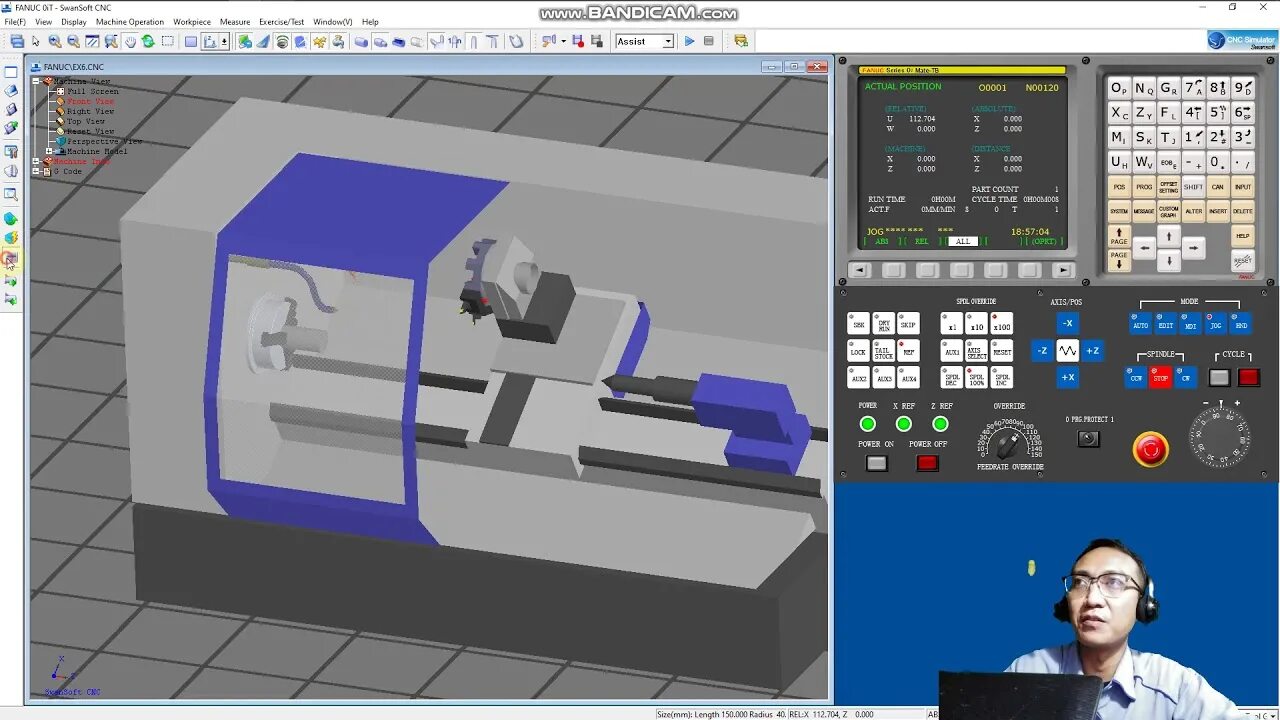Click the red POWER OFF button
This screenshot has height=720, width=1280.
pyautogui.click(x=927, y=463)
